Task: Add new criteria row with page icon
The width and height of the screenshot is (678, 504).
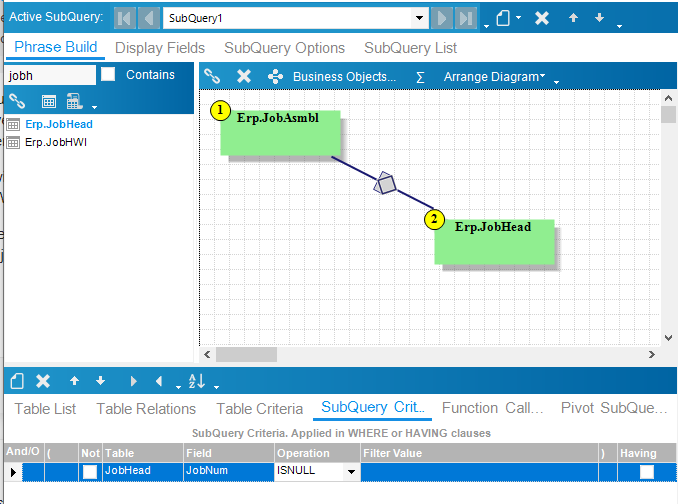Action: pyautogui.click(x=17, y=381)
